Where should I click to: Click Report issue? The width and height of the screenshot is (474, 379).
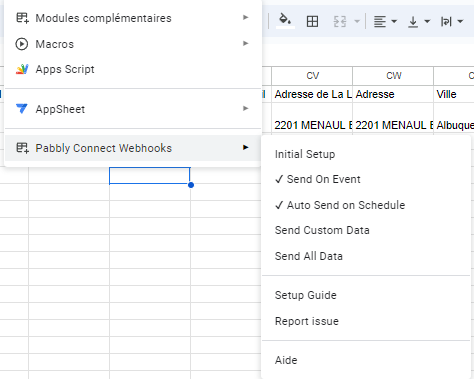(x=366, y=321)
